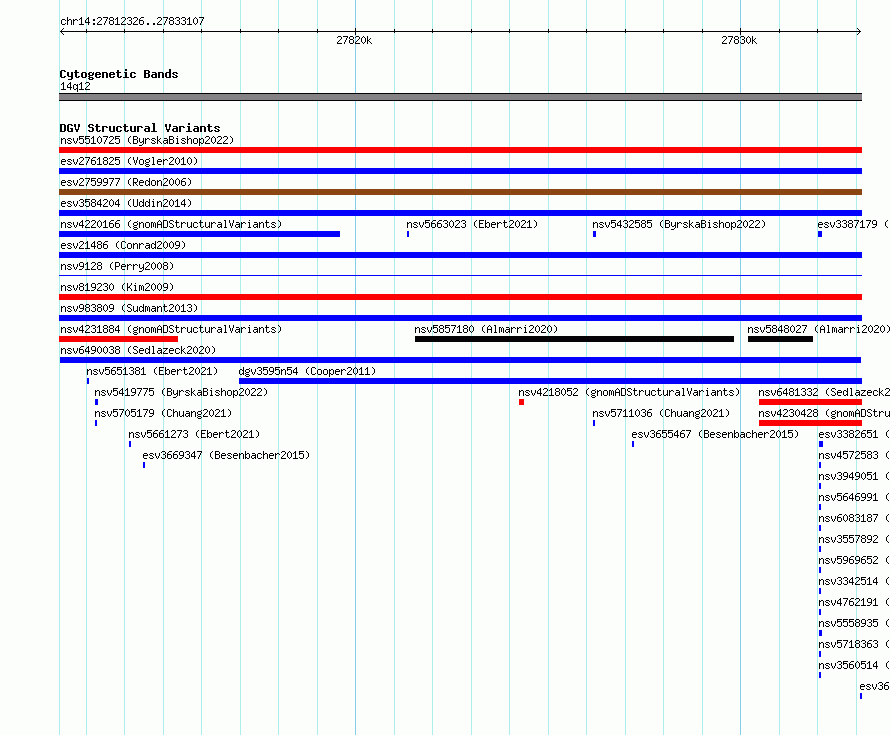Select the nsv3342514 variant label
890x735 pixels.
[x=854, y=581]
